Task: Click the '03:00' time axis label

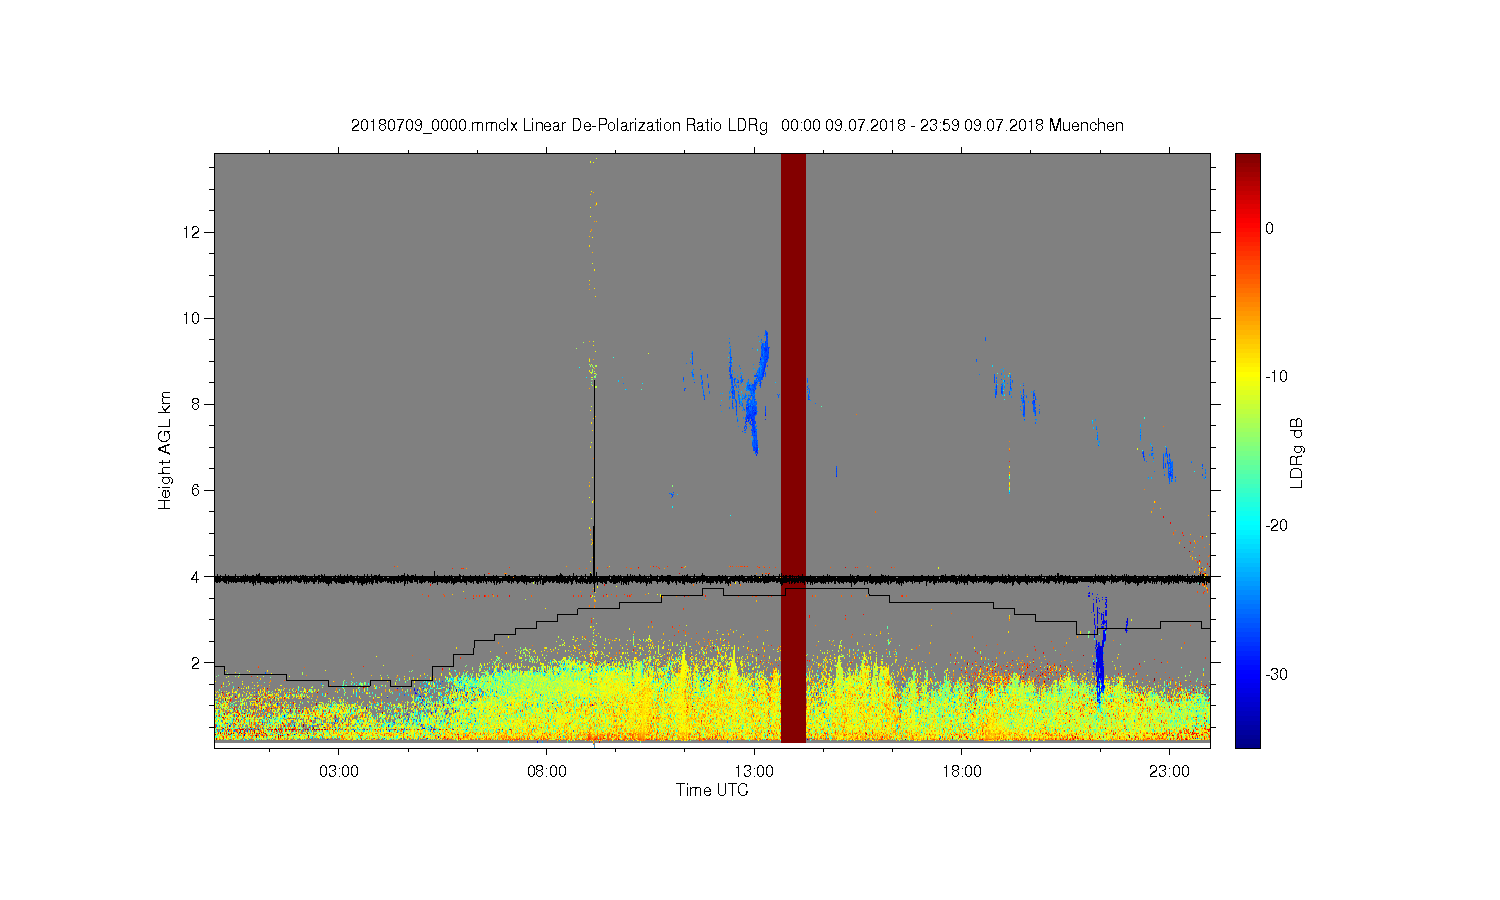Action: [x=339, y=772]
